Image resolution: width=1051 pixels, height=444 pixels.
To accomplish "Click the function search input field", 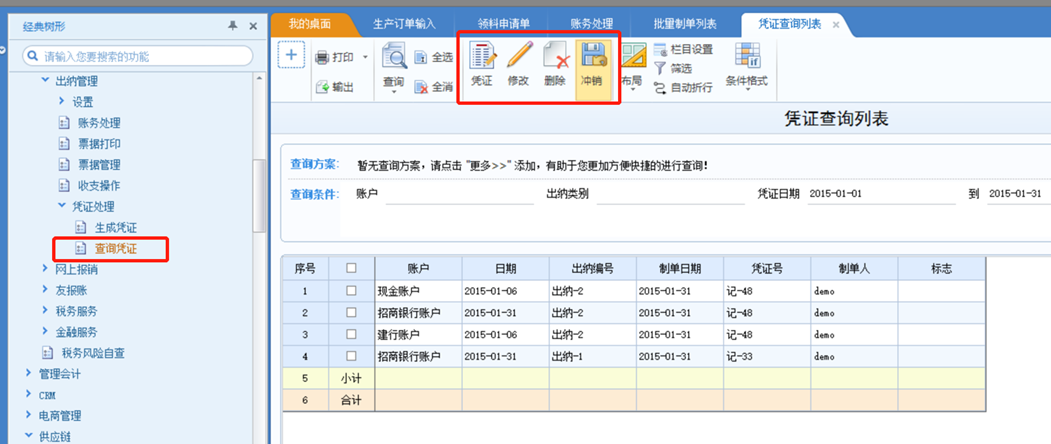I will (x=137, y=56).
